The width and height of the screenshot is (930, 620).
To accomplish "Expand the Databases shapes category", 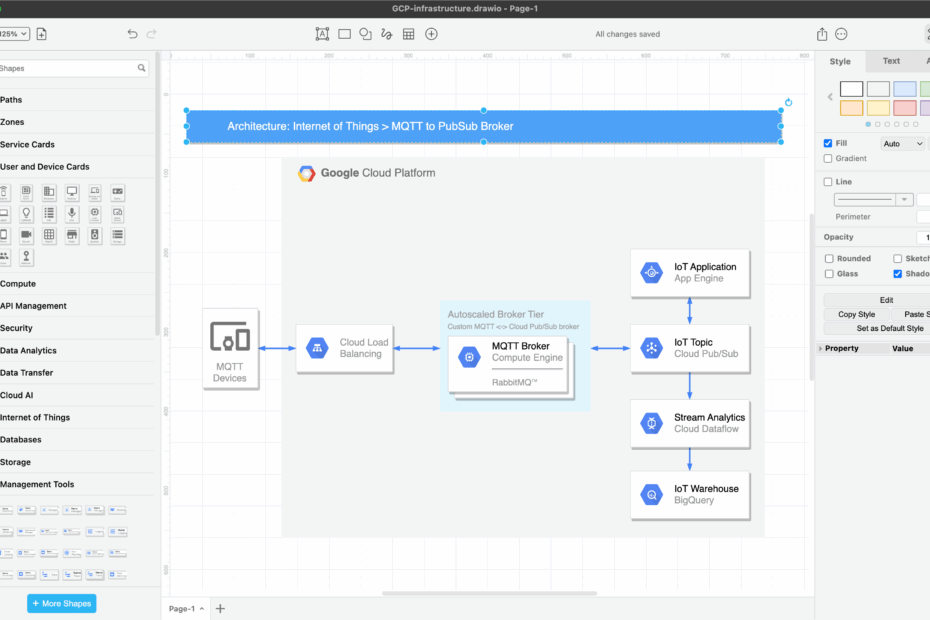I will [x=21, y=440].
